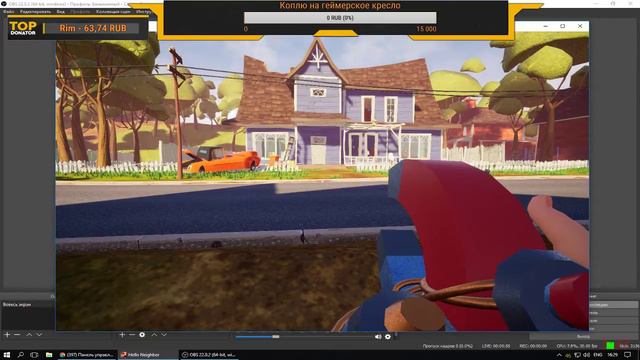Add a new scene with the plus icon
Viewport: 640px width, 360px height.
[x=7, y=335]
